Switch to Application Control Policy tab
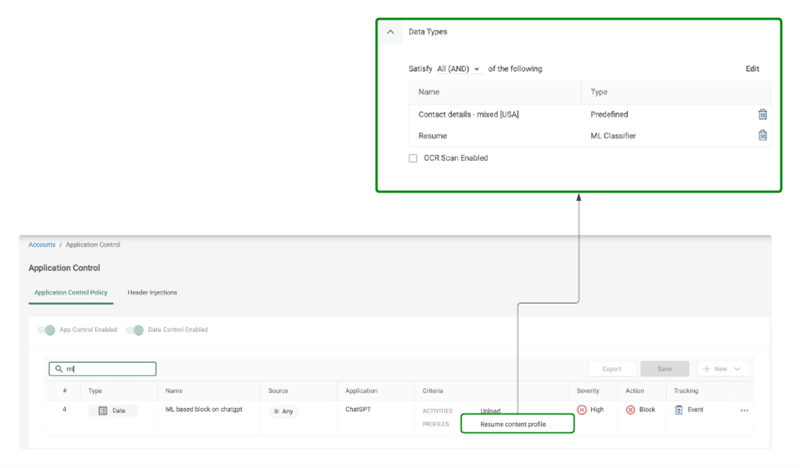 tap(71, 292)
